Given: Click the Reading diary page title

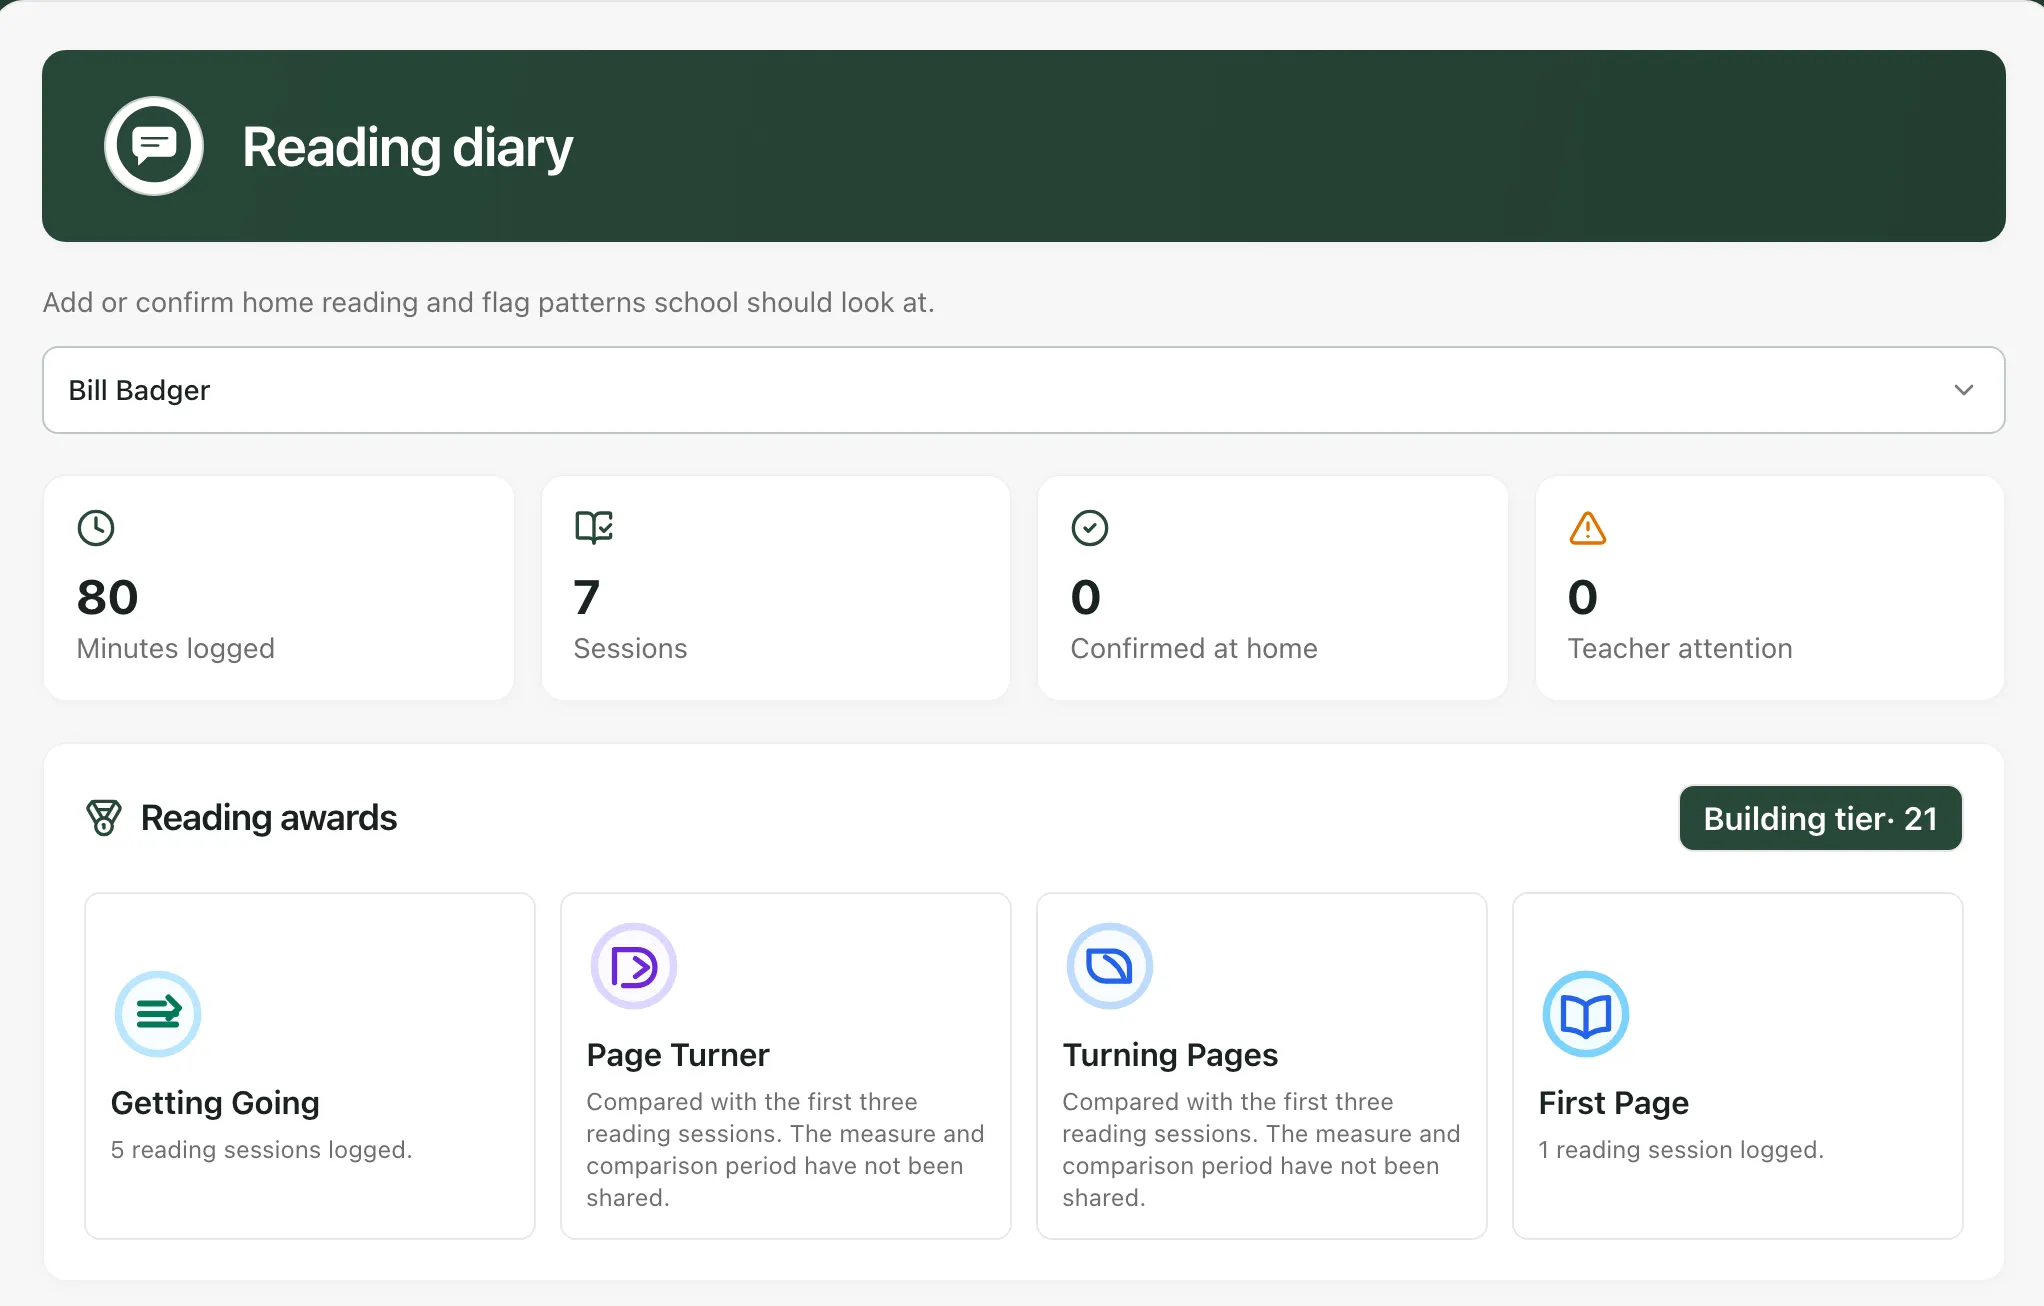Looking at the screenshot, I should 408,148.
